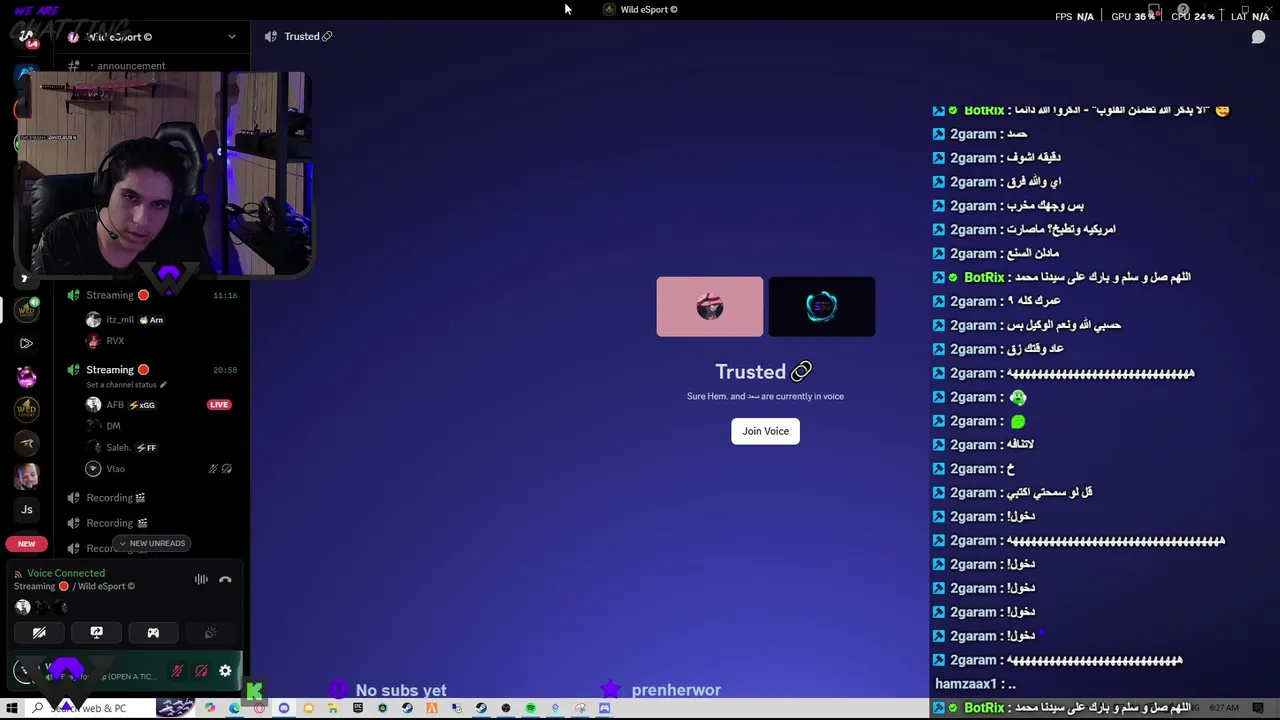Open Spotify from the taskbar
The height and width of the screenshot is (720, 1280).
530,708
